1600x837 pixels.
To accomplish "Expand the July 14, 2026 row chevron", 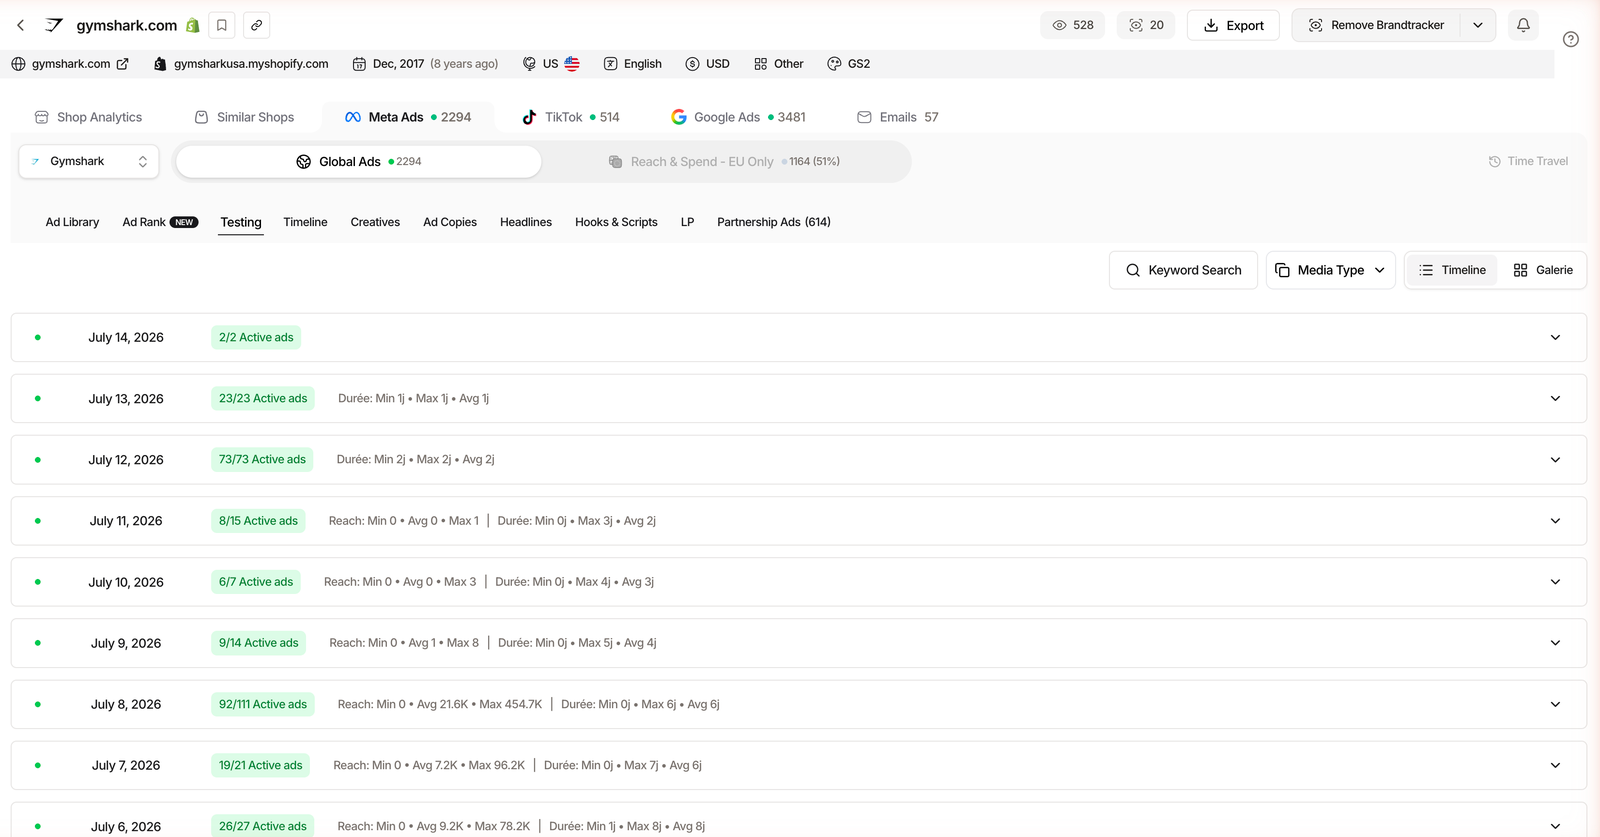I will click(1555, 338).
